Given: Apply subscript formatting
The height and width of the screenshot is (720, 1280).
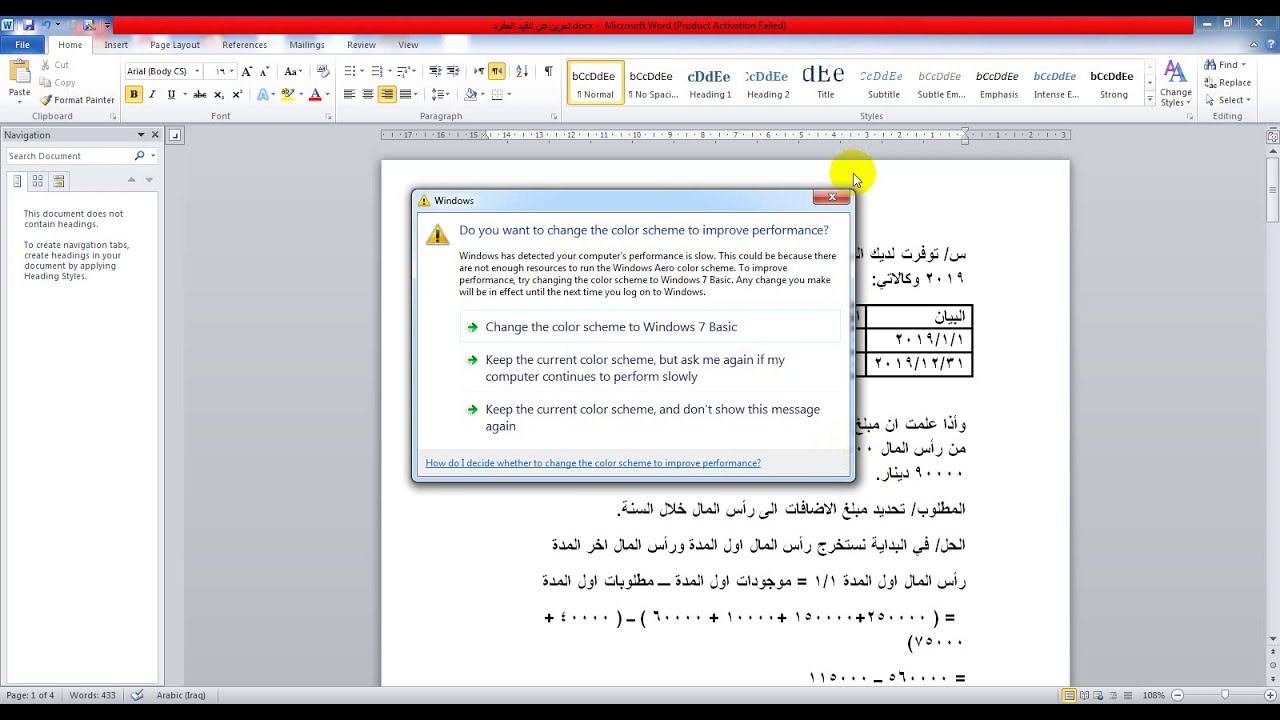Looking at the screenshot, I should [219, 94].
